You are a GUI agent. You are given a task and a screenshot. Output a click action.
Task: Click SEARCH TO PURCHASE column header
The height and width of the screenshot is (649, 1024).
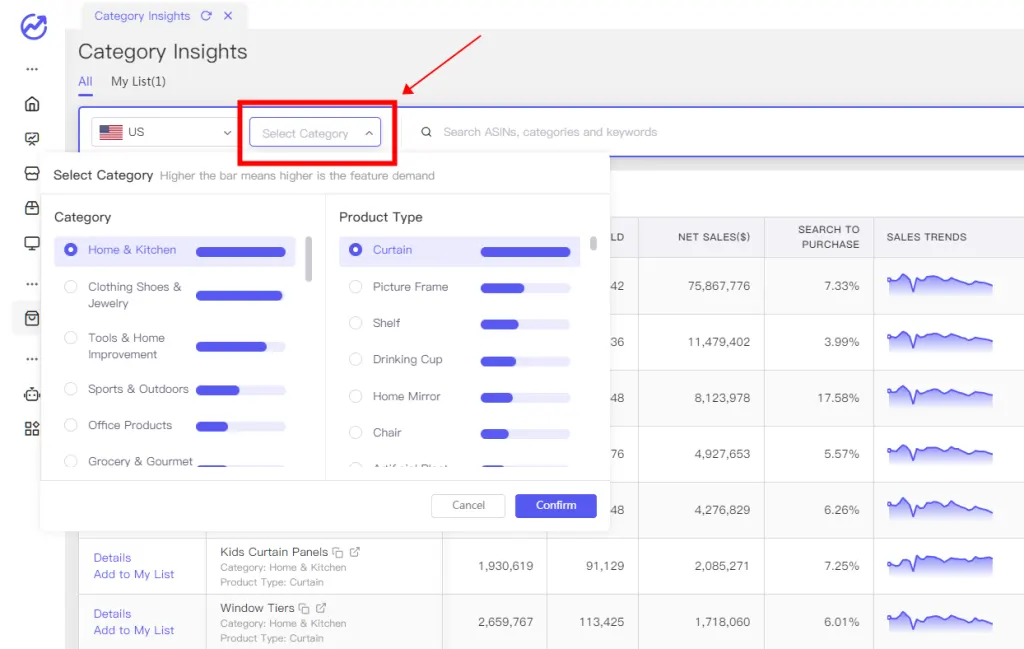pyautogui.click(x=828, y=237)
